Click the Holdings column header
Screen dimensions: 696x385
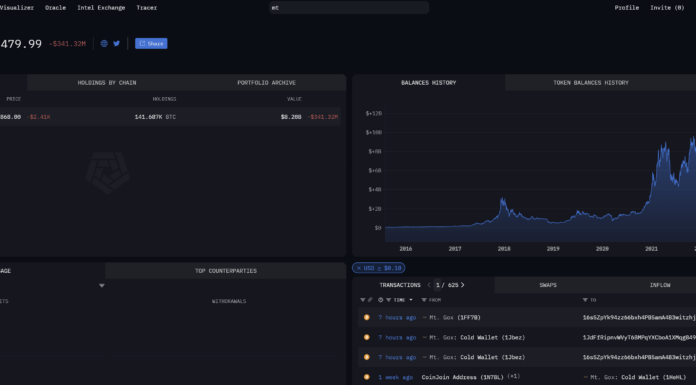[164, 99]
